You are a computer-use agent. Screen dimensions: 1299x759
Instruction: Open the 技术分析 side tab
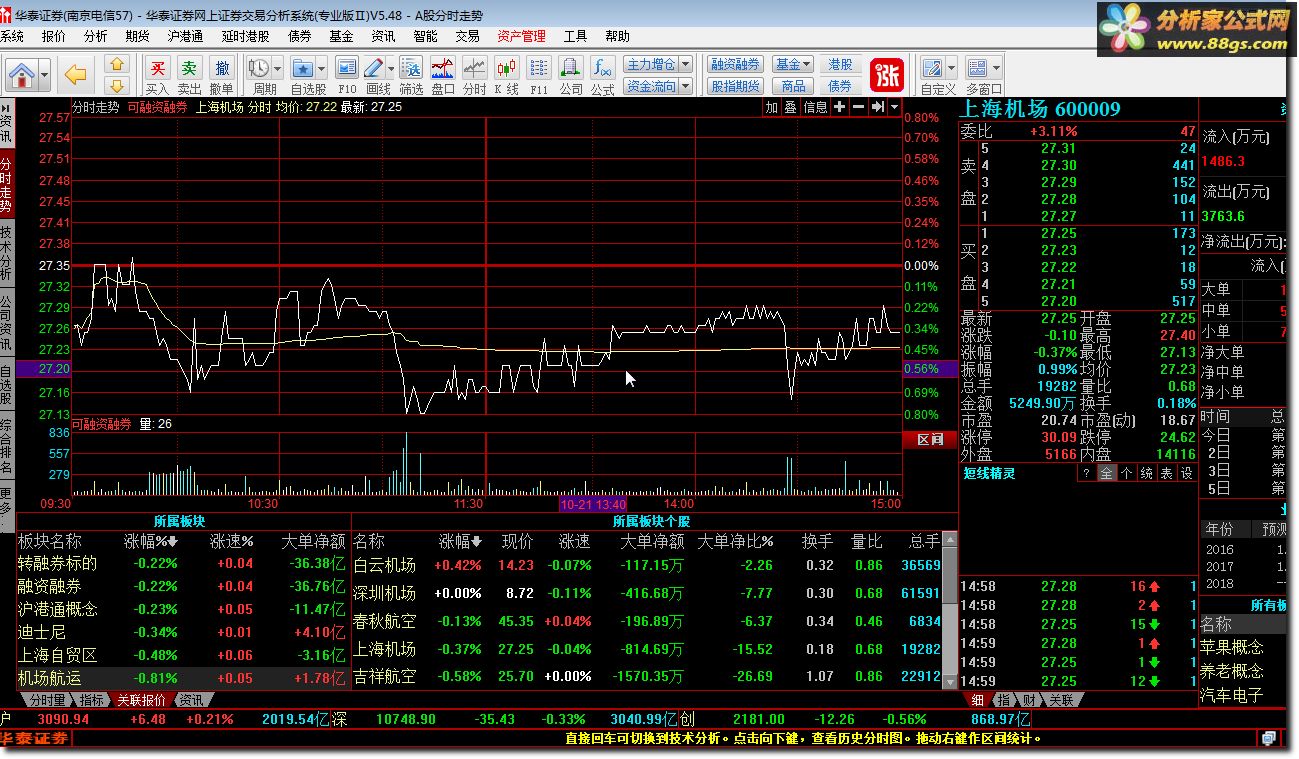pos(6,251)
